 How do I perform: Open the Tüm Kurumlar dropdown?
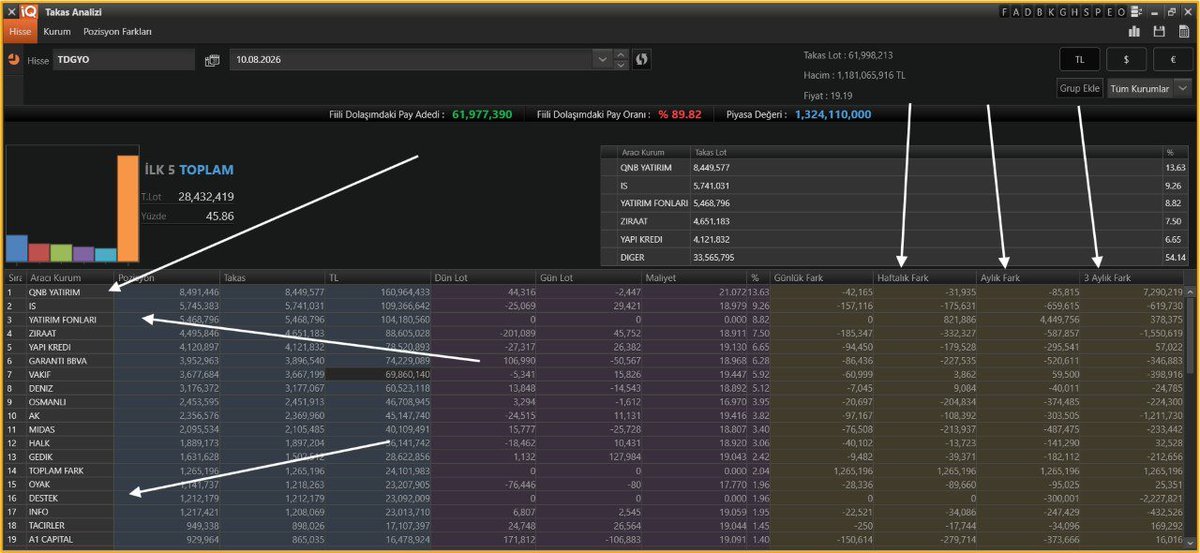click(x=1149, y=89)
